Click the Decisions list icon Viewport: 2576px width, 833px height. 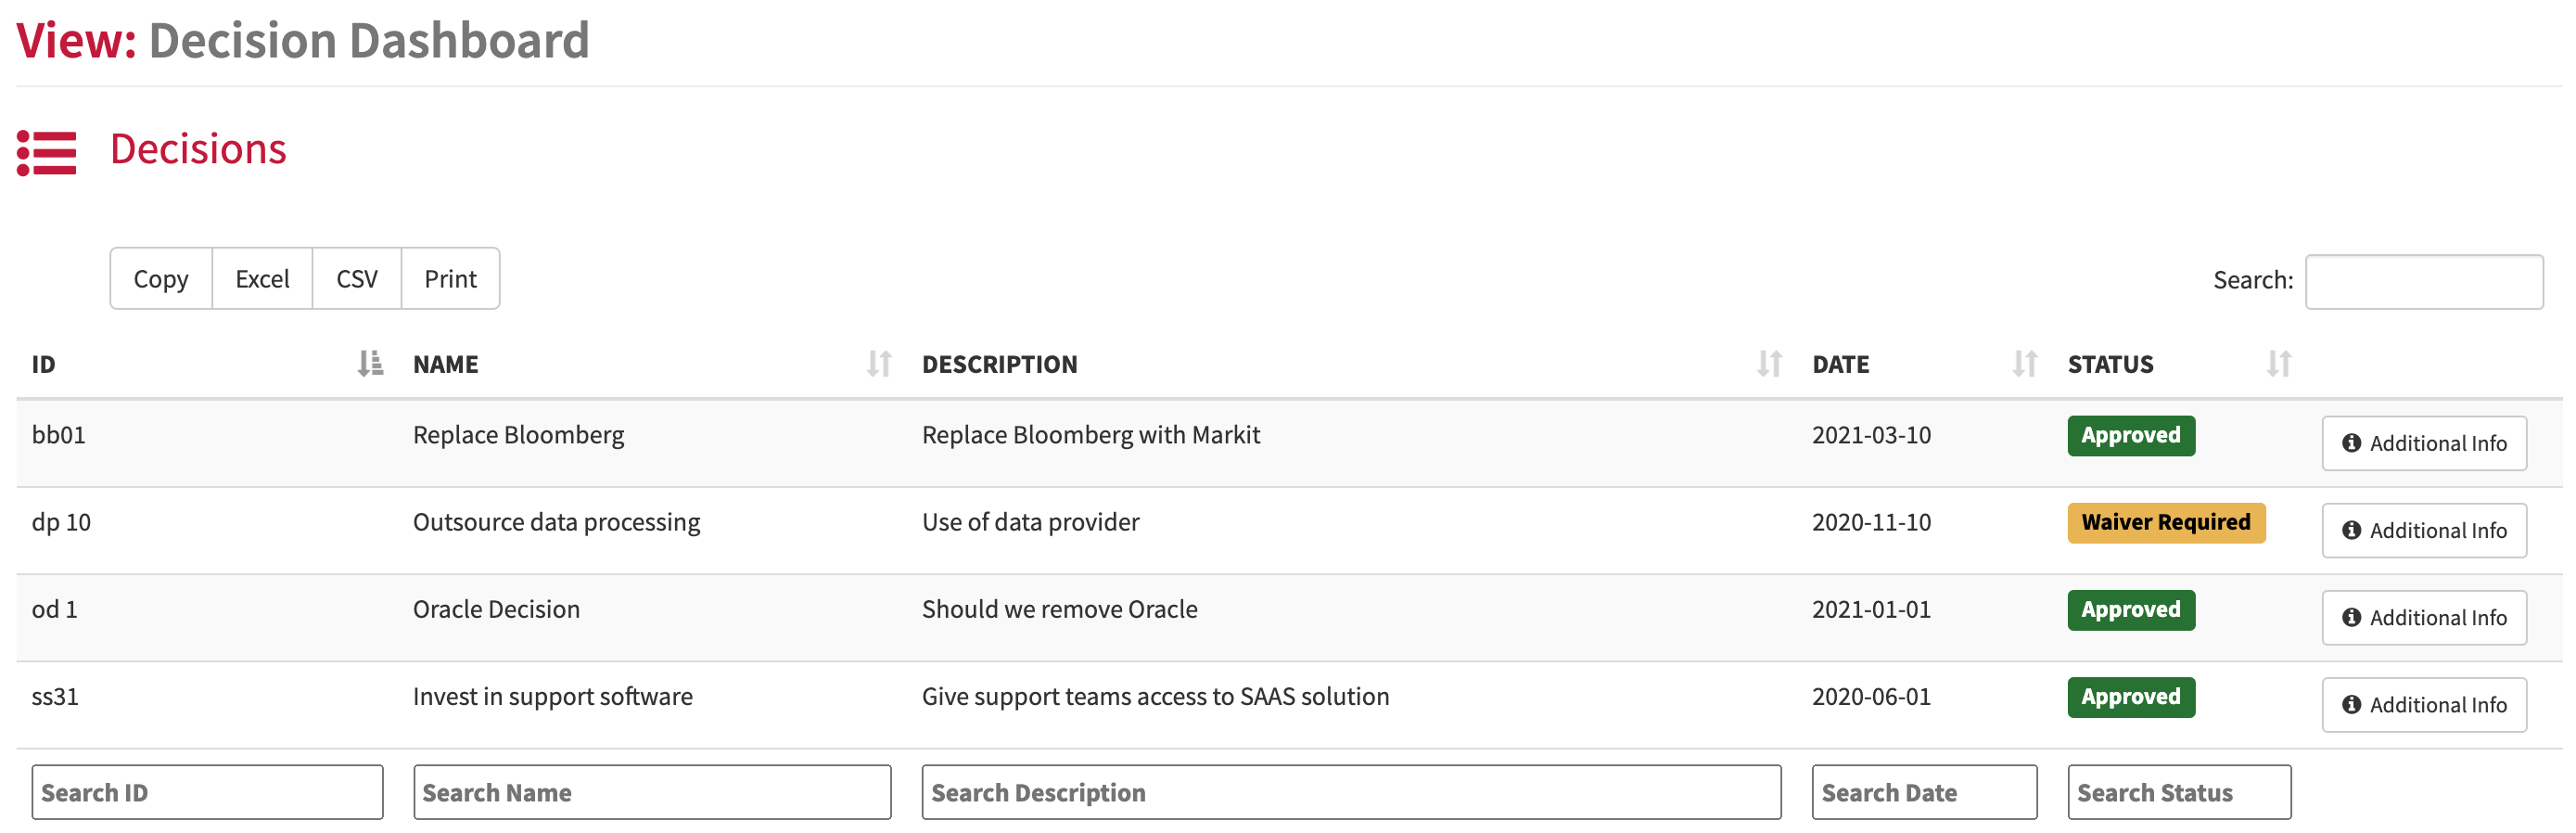click(46, 152)
